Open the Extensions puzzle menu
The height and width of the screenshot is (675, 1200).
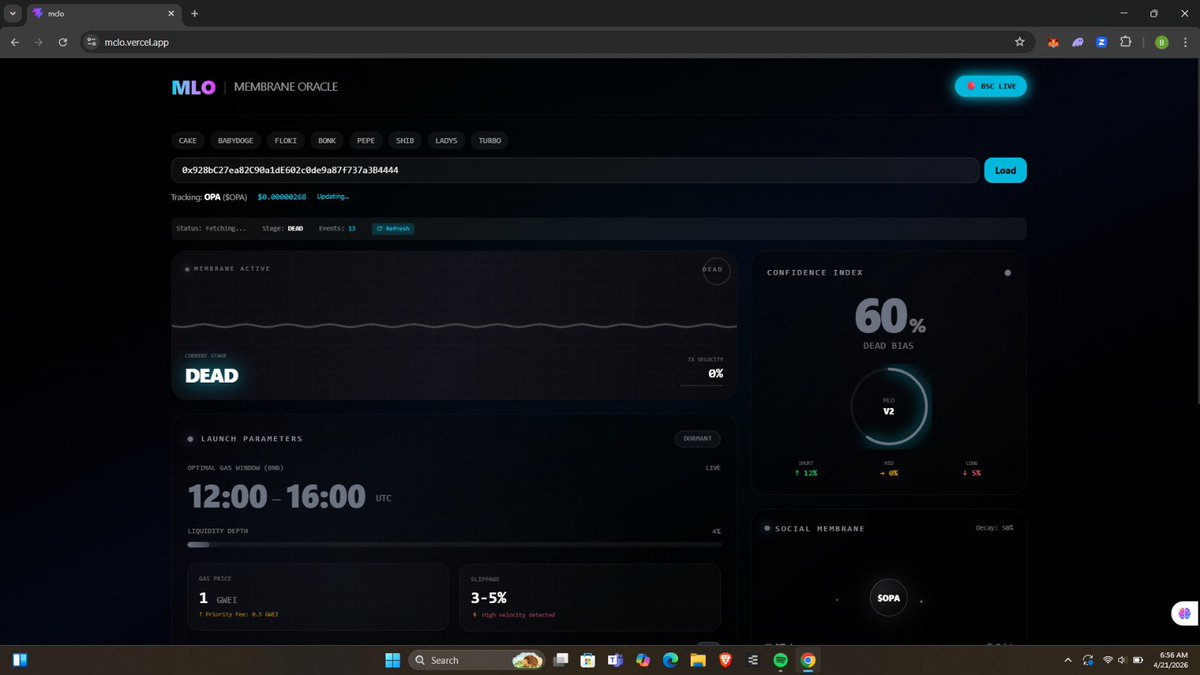[1126, 42]
